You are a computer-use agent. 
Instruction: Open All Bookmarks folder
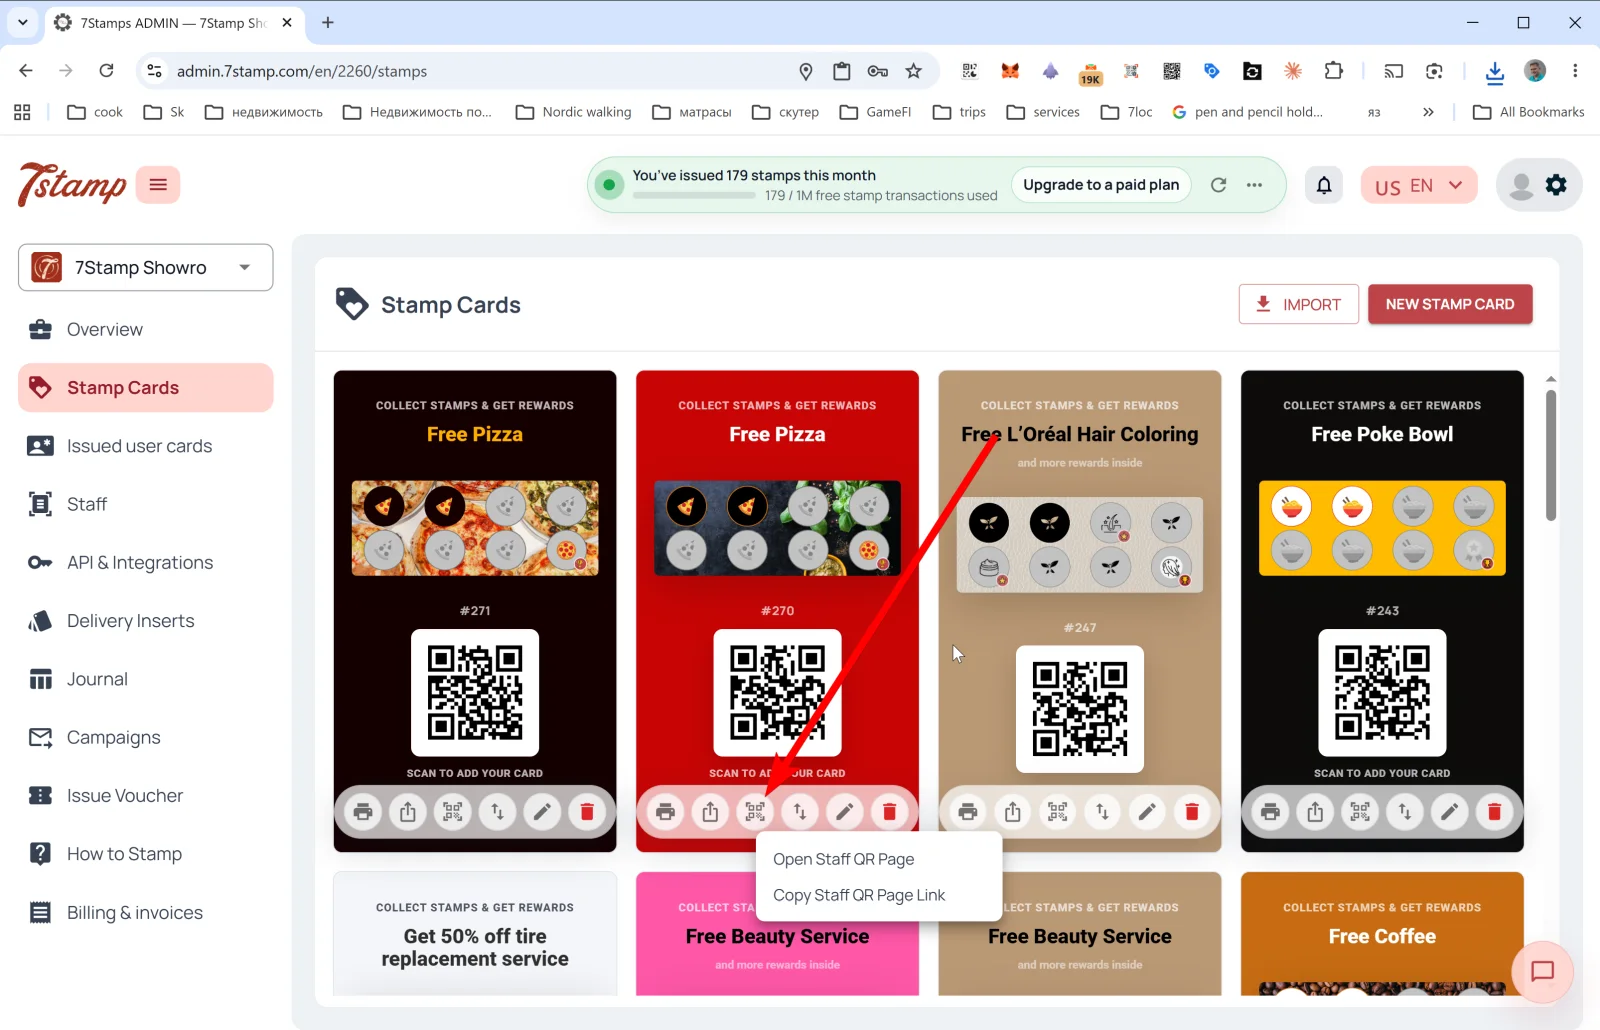point(1529,112)
